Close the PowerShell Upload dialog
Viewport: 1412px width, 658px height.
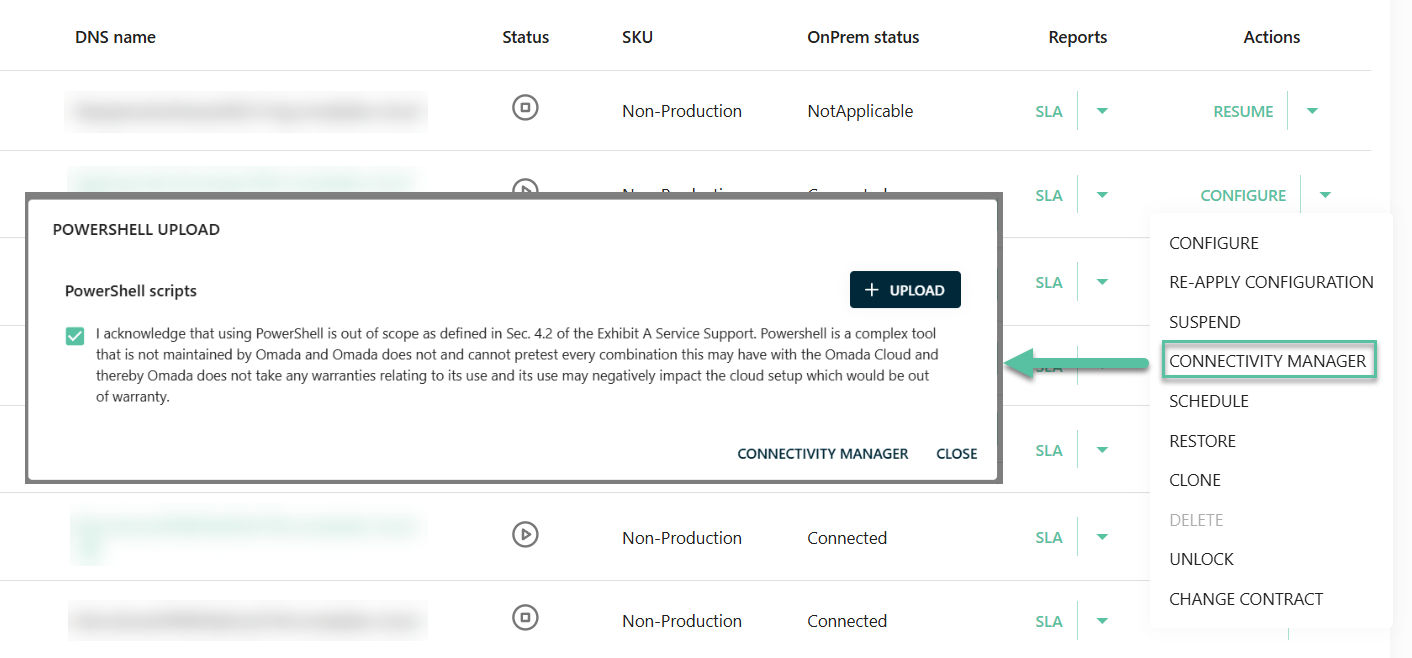pyautogui.click(x=957, y=453)
